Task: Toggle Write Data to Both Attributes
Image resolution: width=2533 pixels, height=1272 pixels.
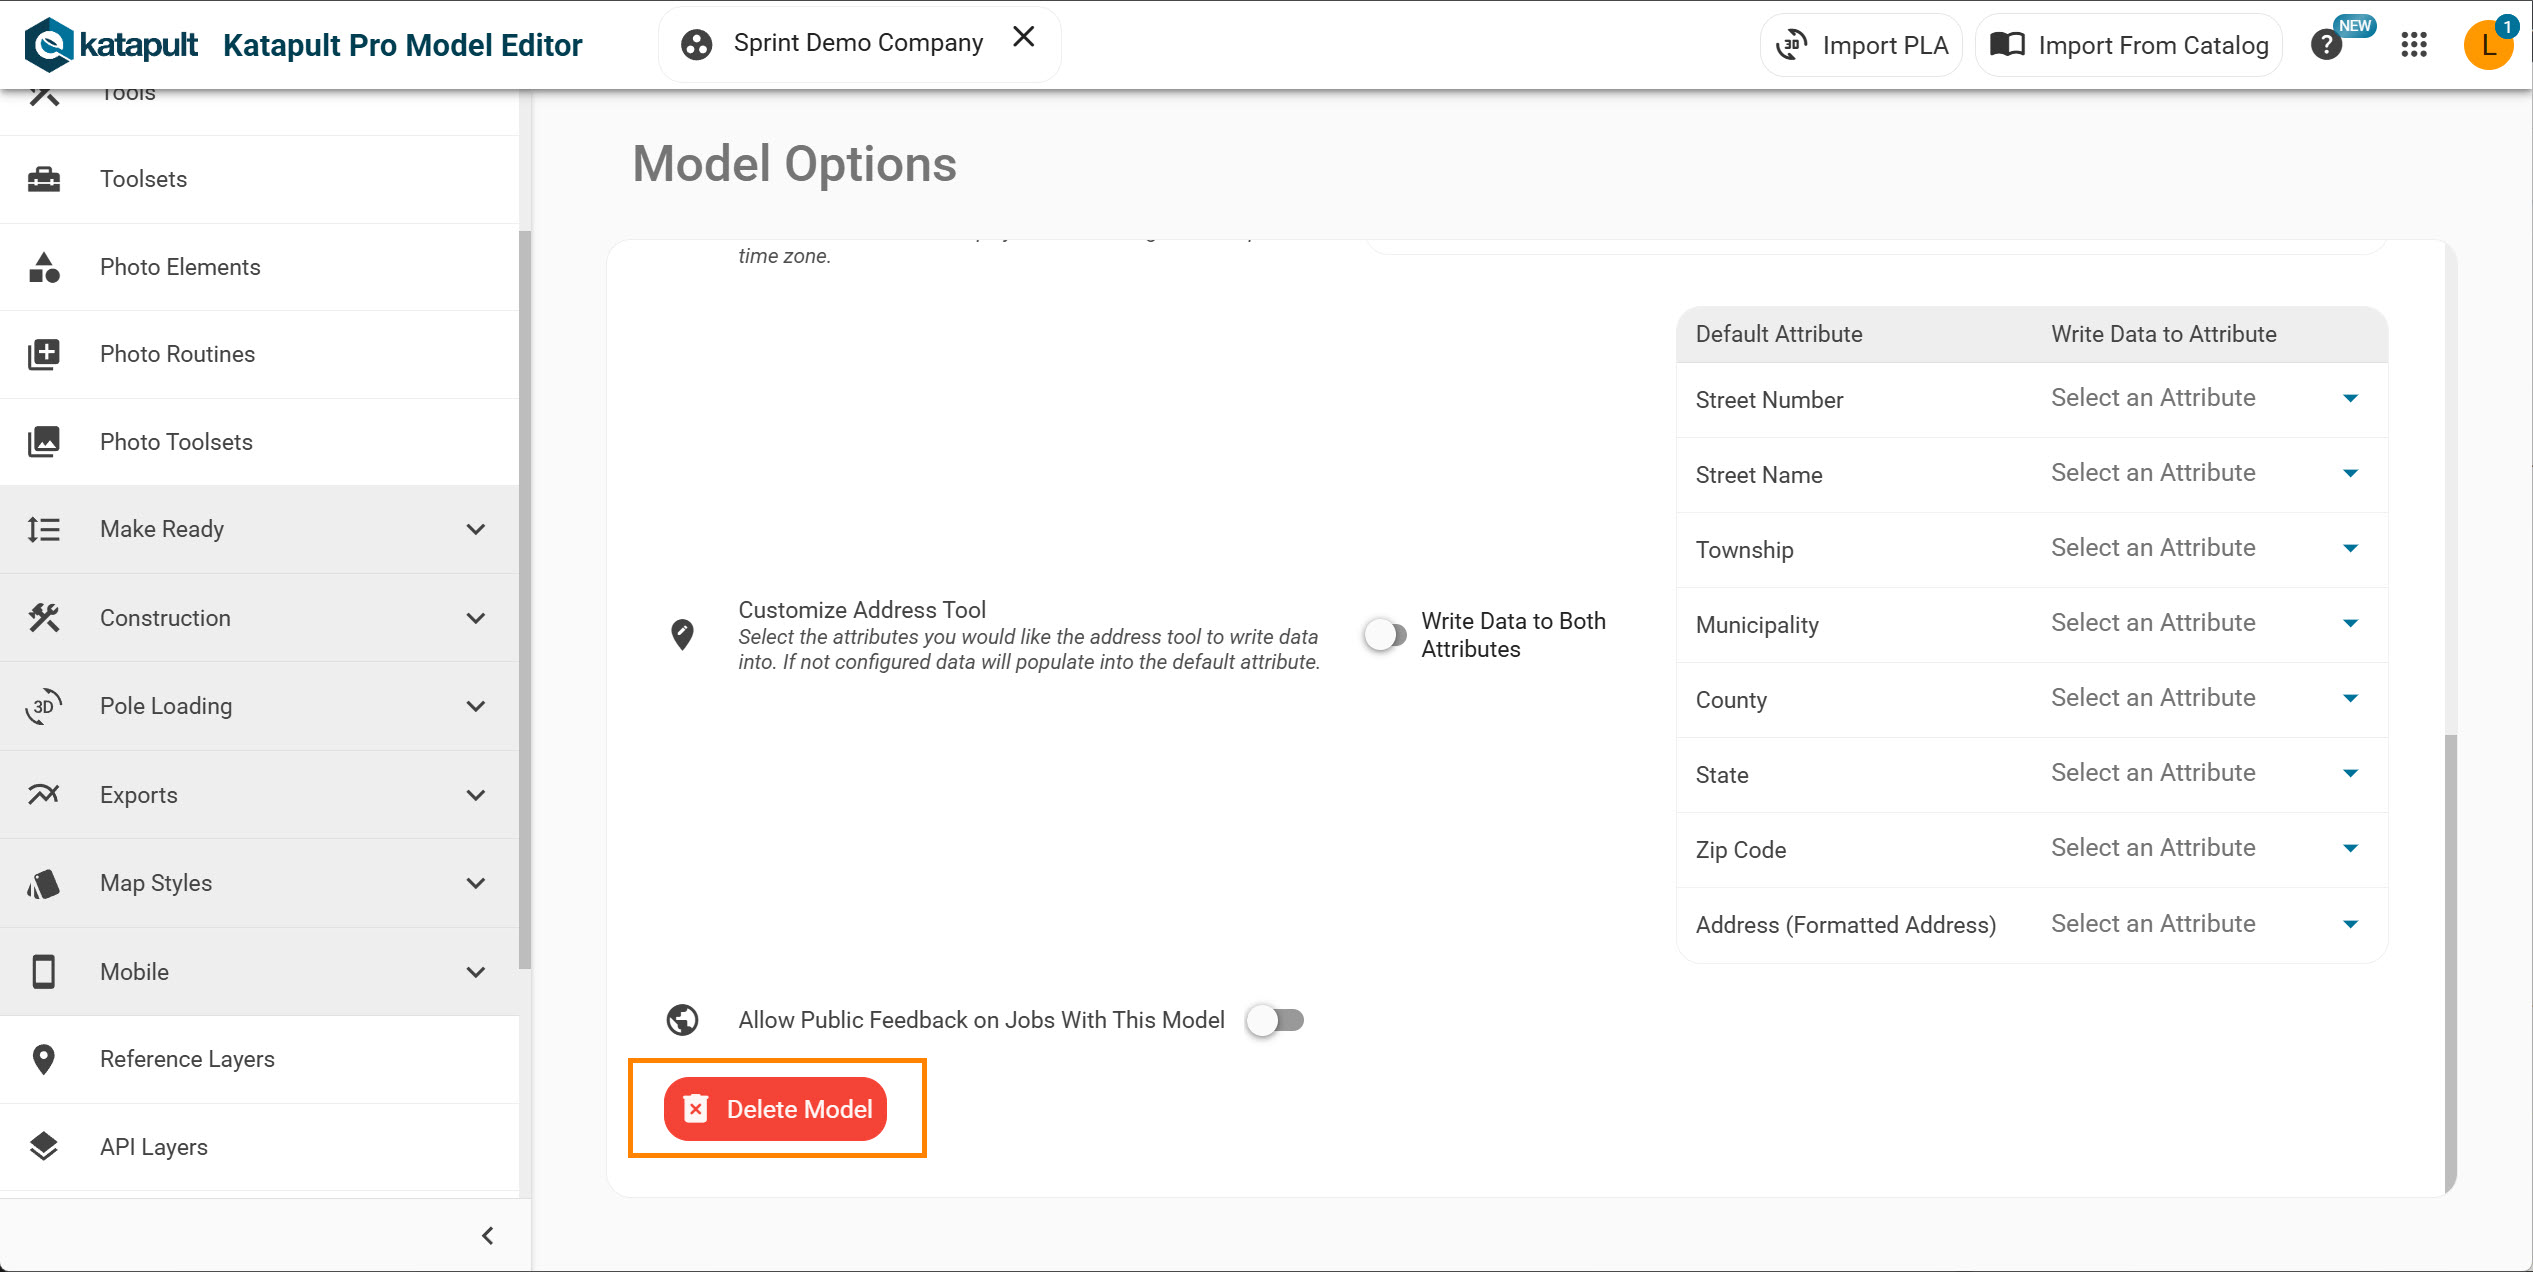Action: point(1385,635)
